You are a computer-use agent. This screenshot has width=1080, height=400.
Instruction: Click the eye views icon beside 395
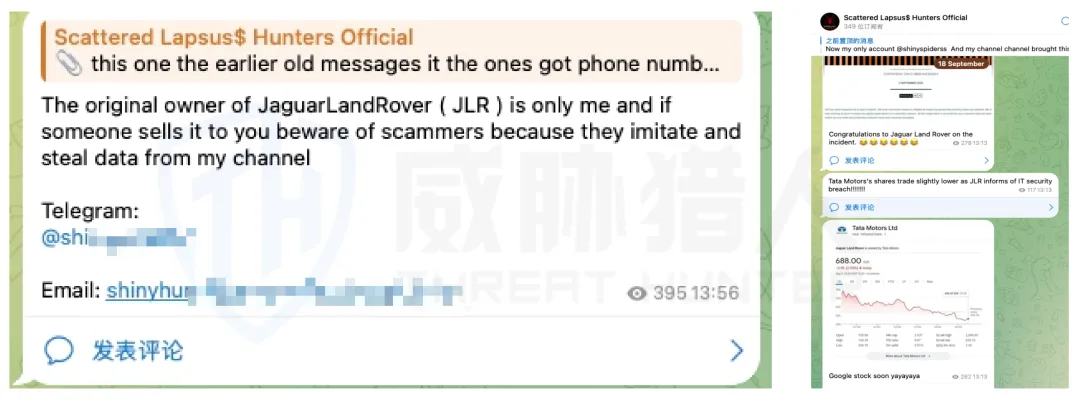(637, 294)
